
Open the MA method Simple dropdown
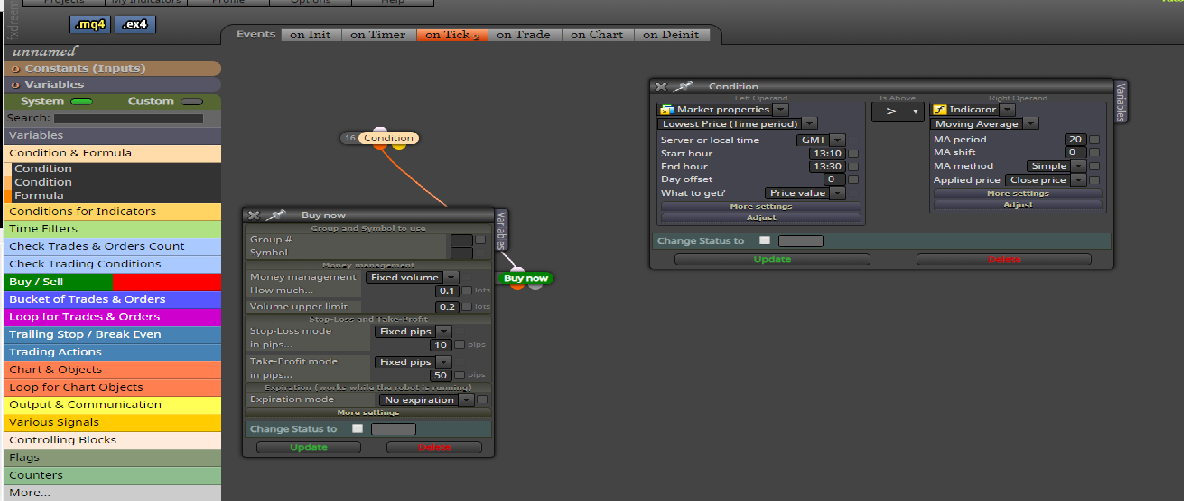click(1078, 166)
